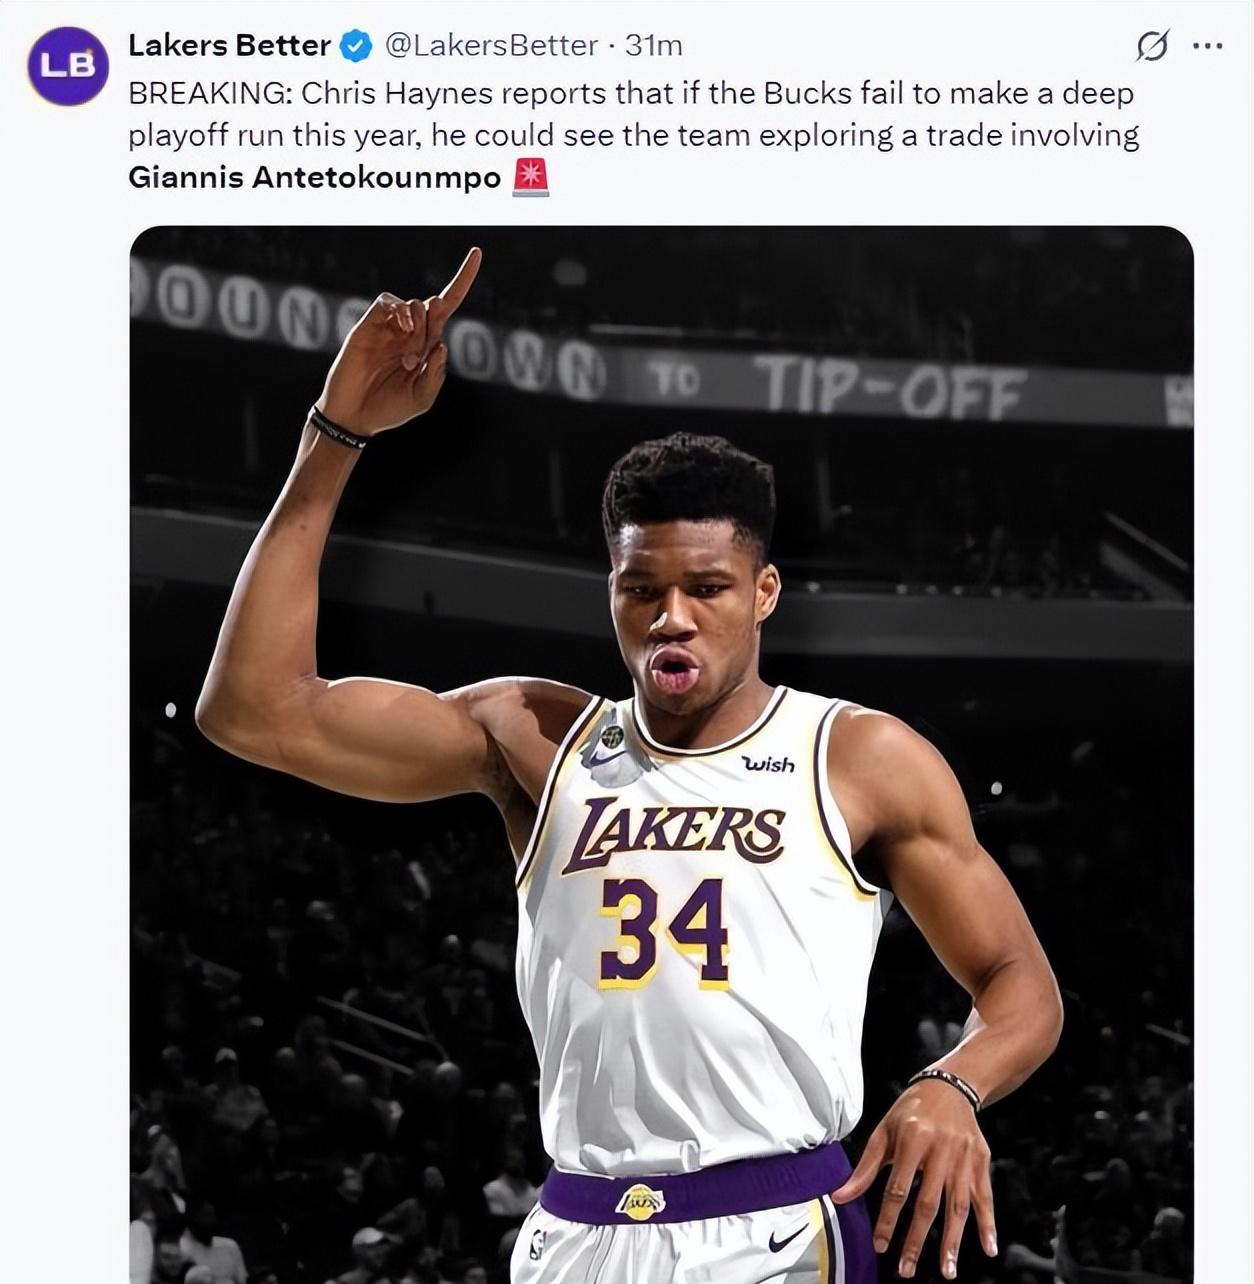Open the LB profile avatar
This screenshot has height=1284, width=1254.
point(67,65)
